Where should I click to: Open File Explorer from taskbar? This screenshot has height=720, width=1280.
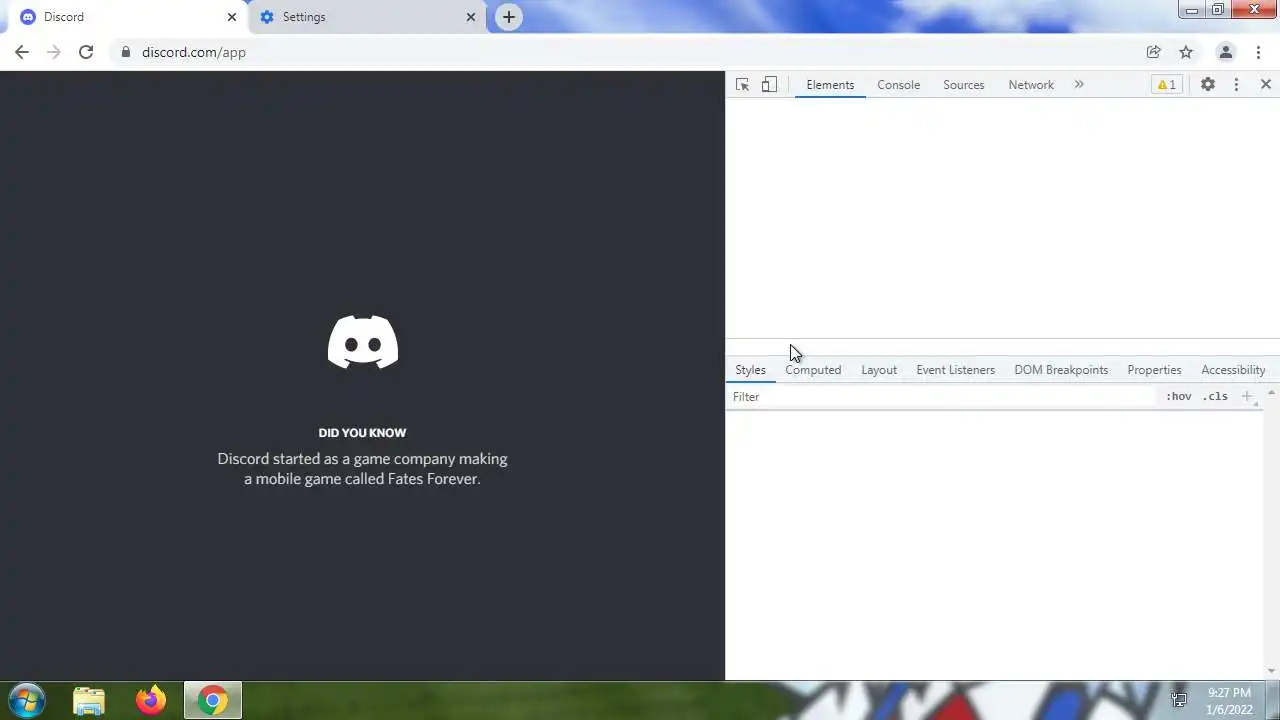click(89, 701)
